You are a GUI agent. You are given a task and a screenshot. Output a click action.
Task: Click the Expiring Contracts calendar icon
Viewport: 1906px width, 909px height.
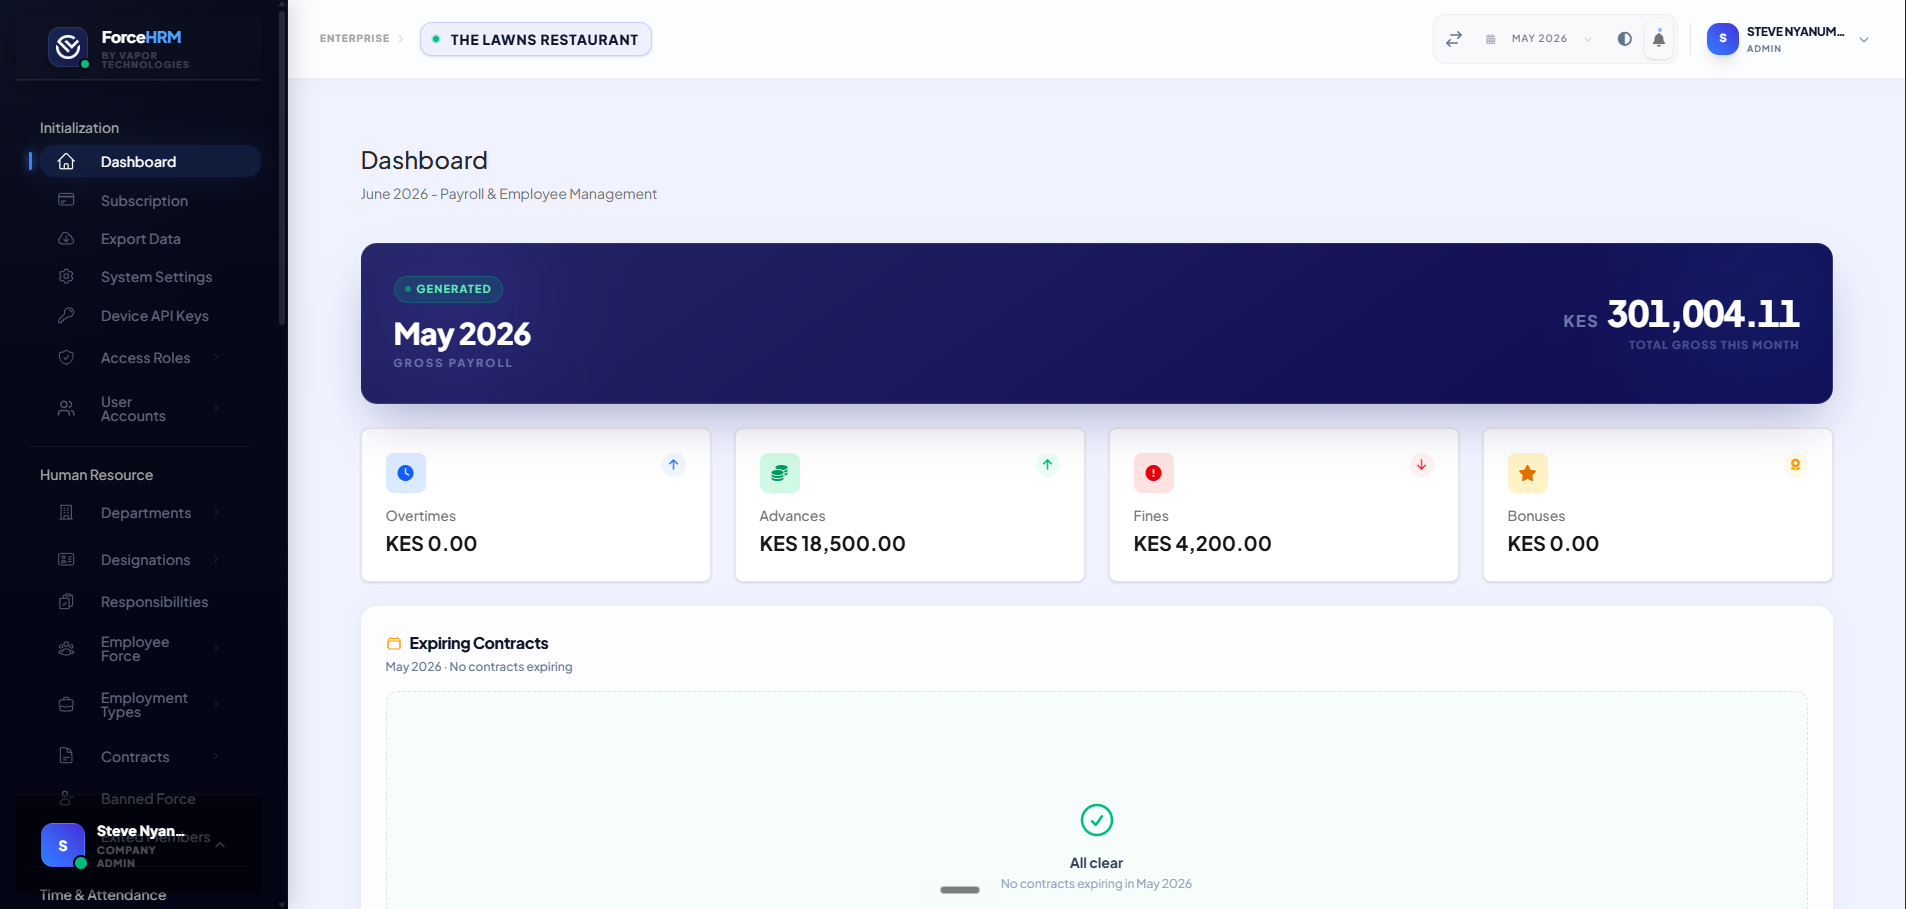pyautogui.click(x=394, y=643)
